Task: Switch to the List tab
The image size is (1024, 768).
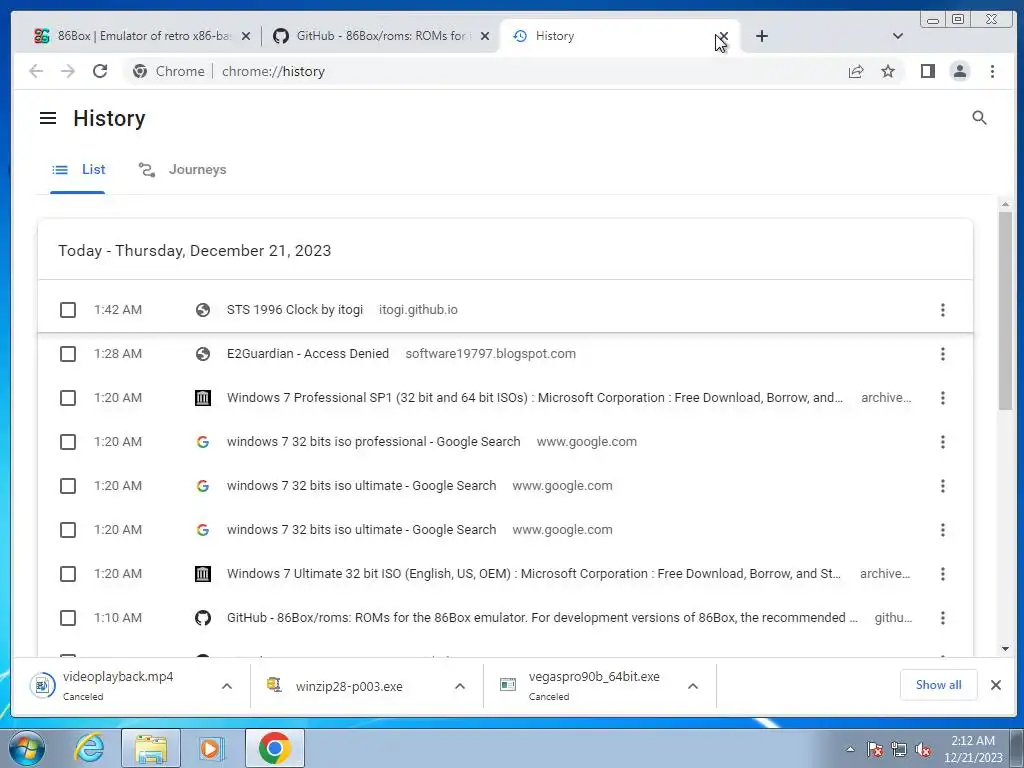Action: coord(78,170)
